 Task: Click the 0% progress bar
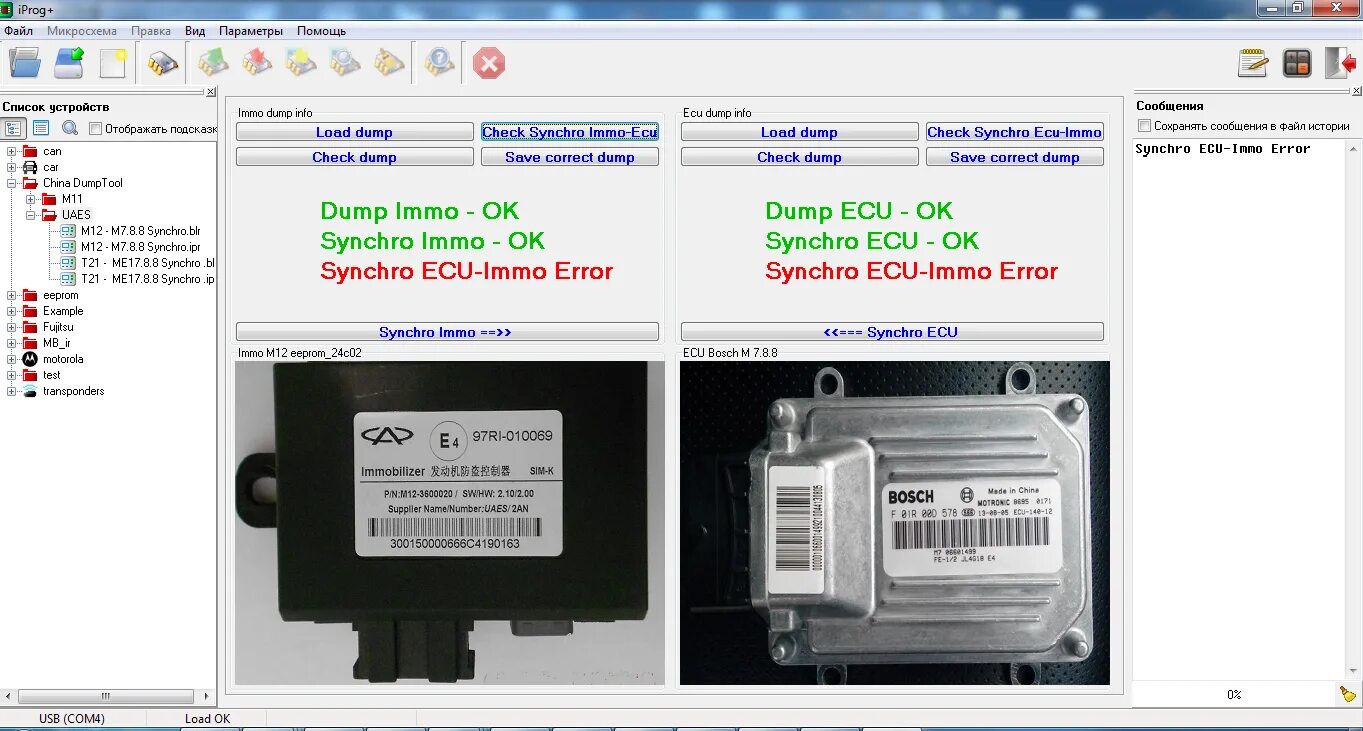(1234, 694)
